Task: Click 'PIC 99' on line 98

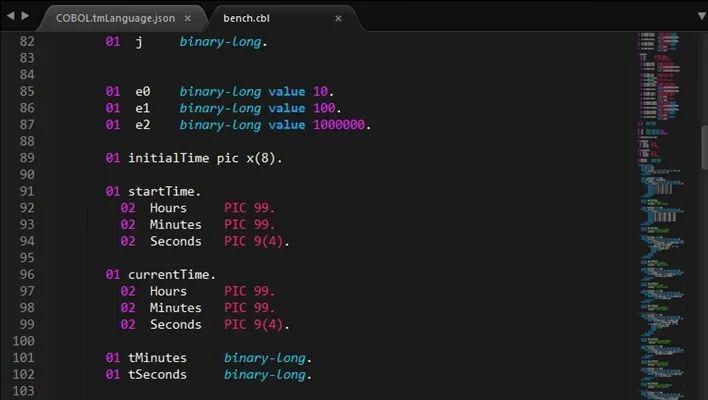Action: pos(247,308)
